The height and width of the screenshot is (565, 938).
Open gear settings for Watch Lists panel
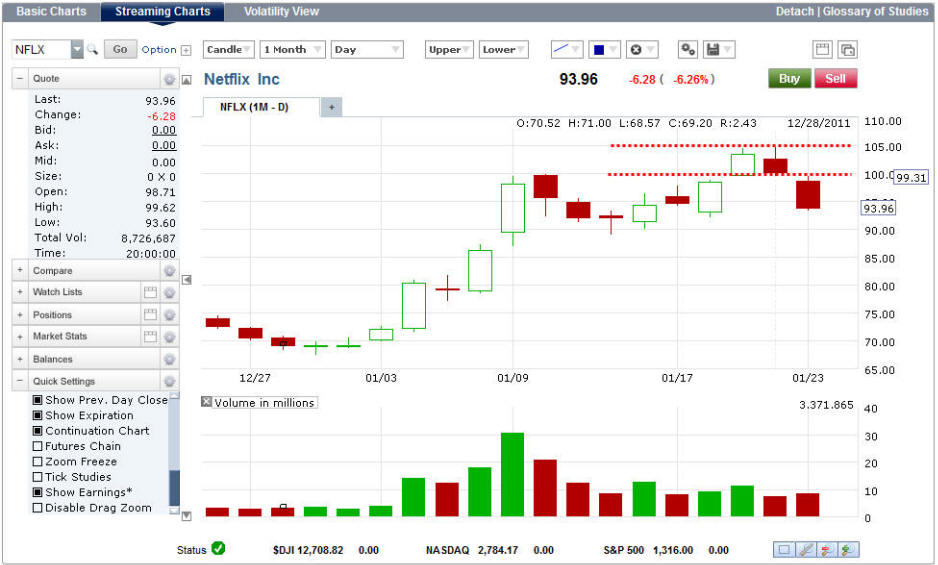pos(169,292)
